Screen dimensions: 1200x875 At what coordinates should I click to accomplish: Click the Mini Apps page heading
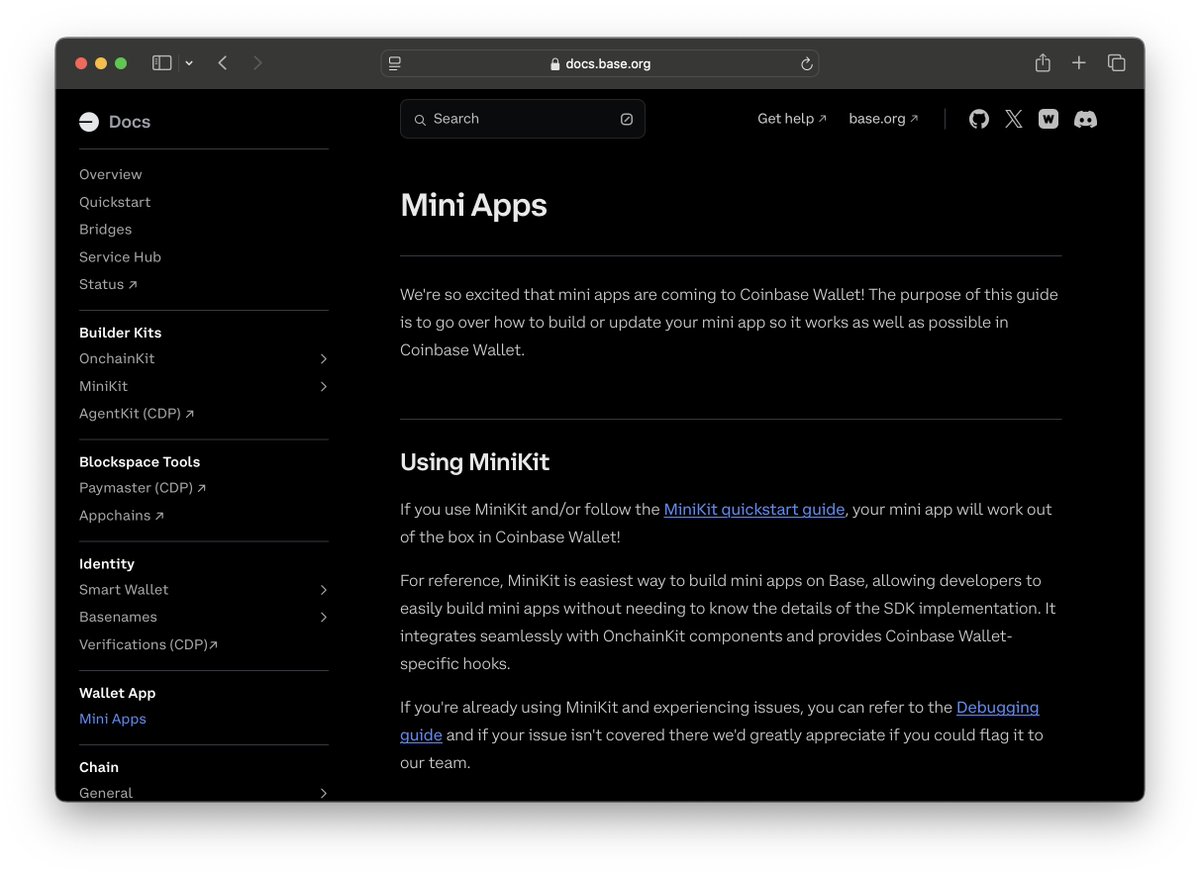pos(474,206)
